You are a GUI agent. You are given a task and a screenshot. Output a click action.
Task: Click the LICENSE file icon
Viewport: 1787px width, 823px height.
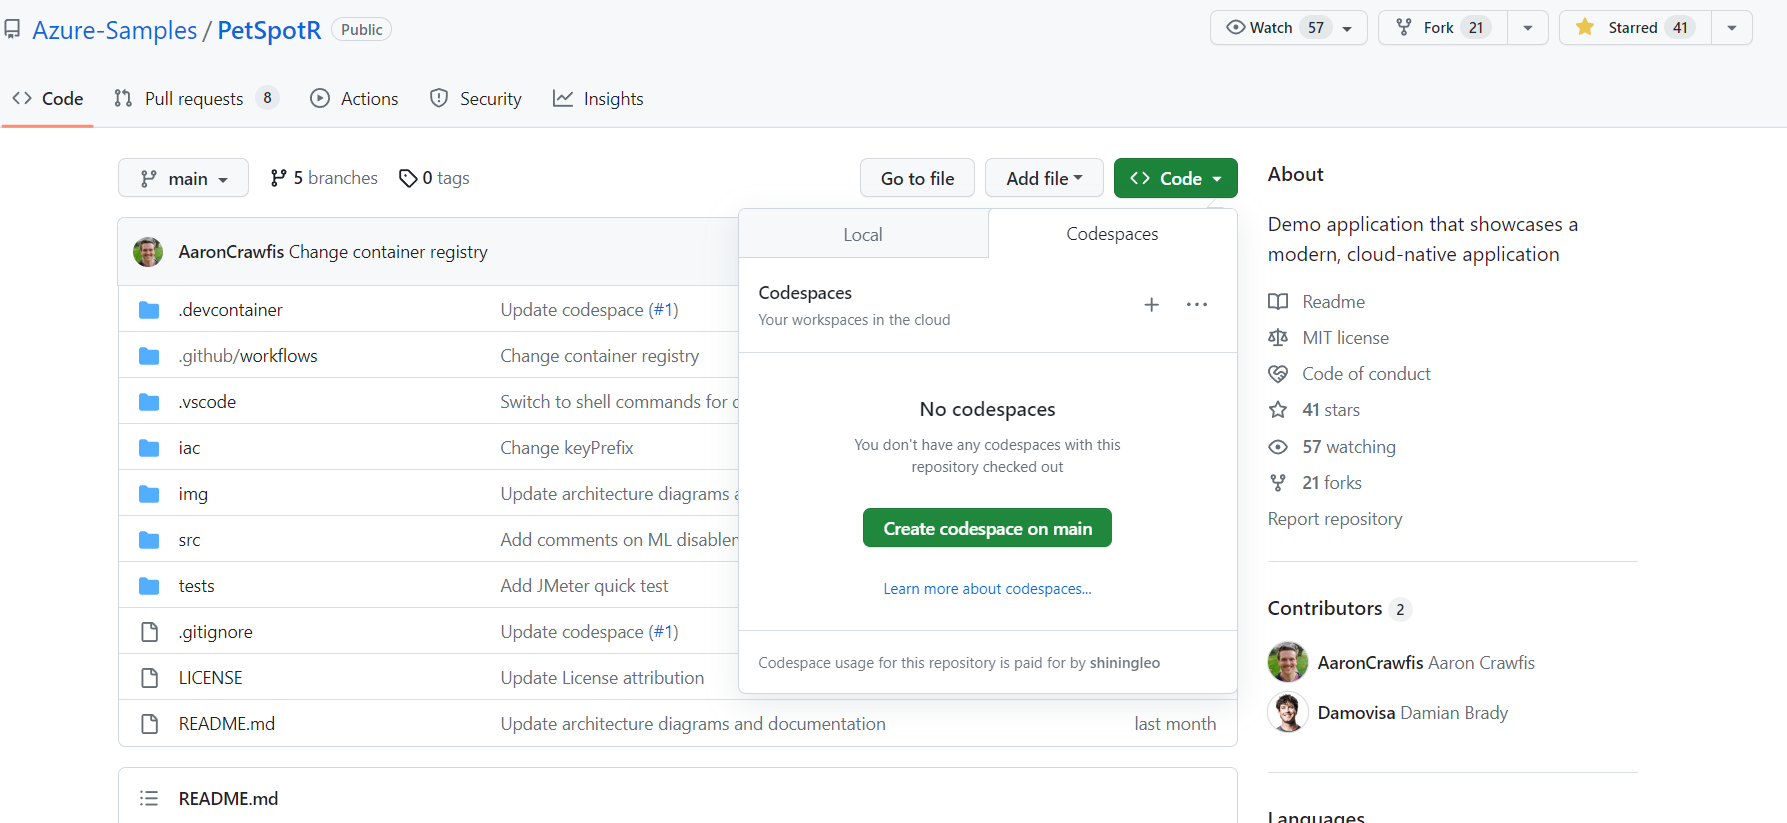149,678
